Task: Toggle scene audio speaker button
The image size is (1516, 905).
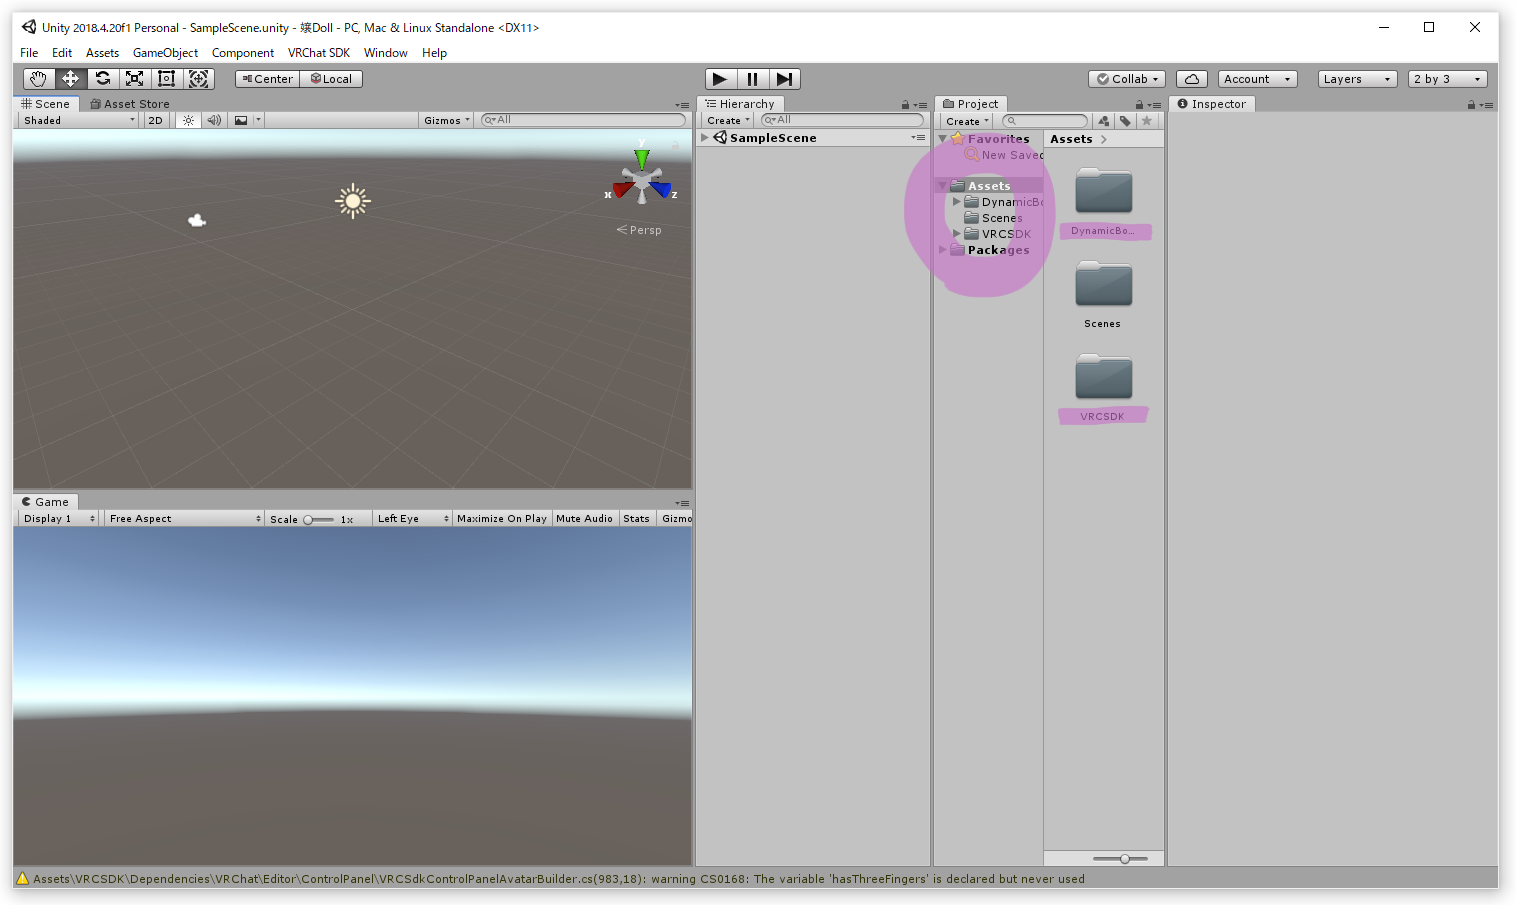Action: (x=214, y=120)
